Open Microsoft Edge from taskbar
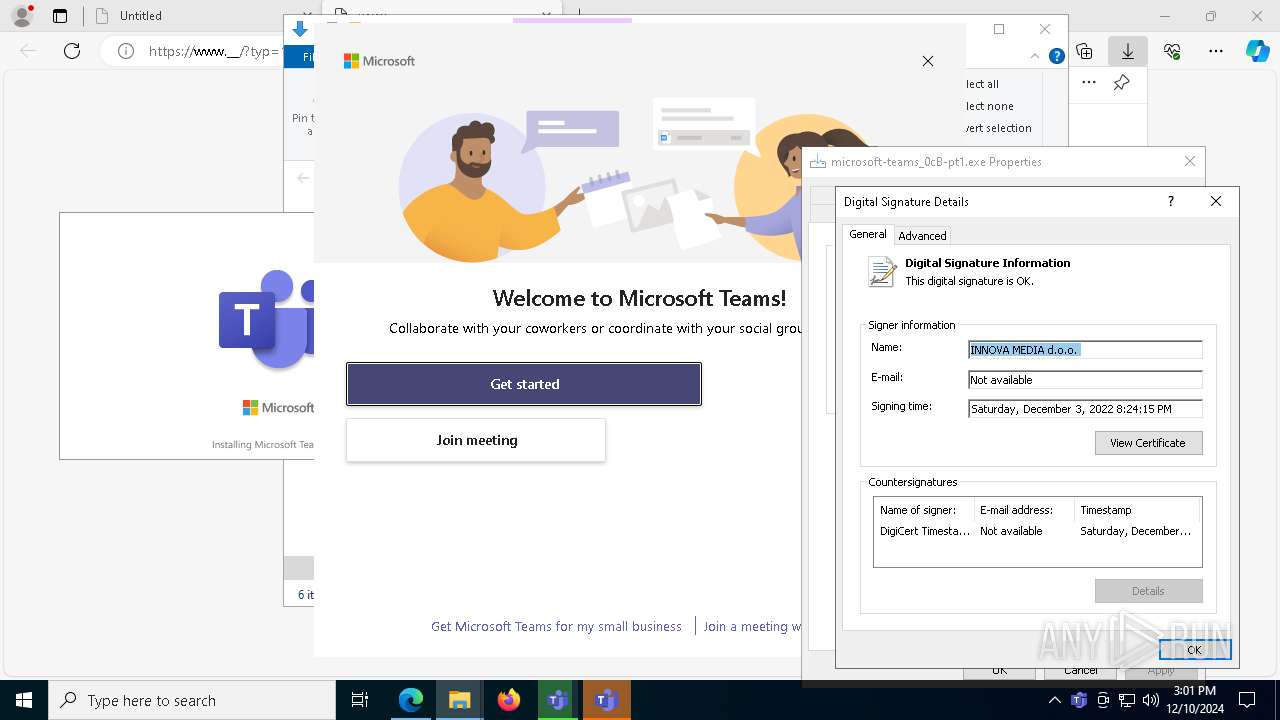Viewport: 1280px width, 720px height. 411,700
